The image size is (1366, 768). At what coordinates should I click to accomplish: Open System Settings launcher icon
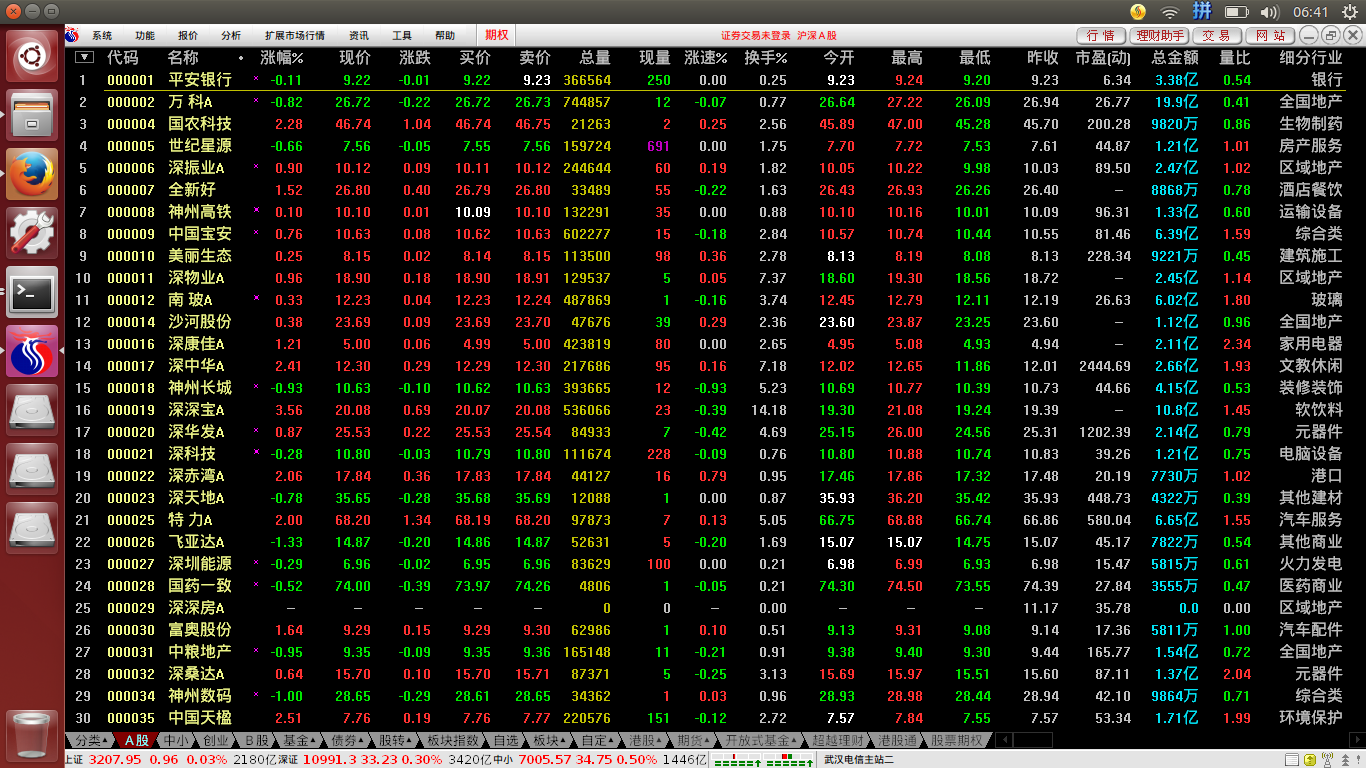[32, 234]
